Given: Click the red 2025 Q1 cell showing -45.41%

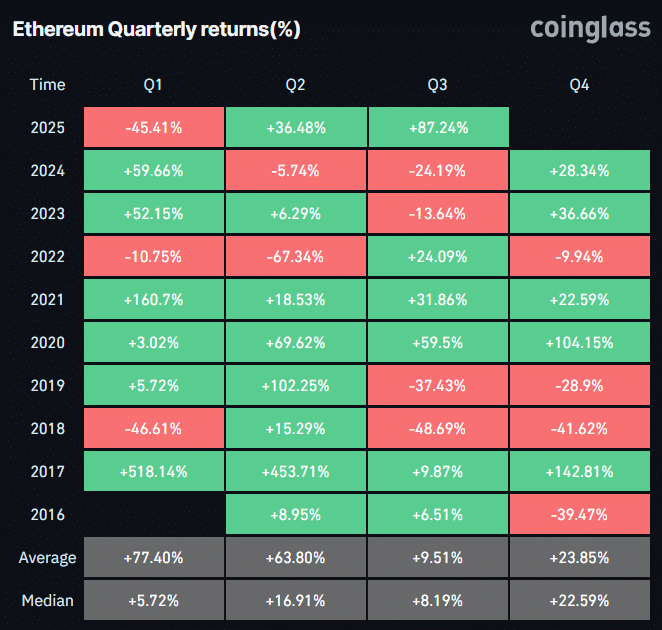Looking at the screenshot, I should click(x=153, y=128).
